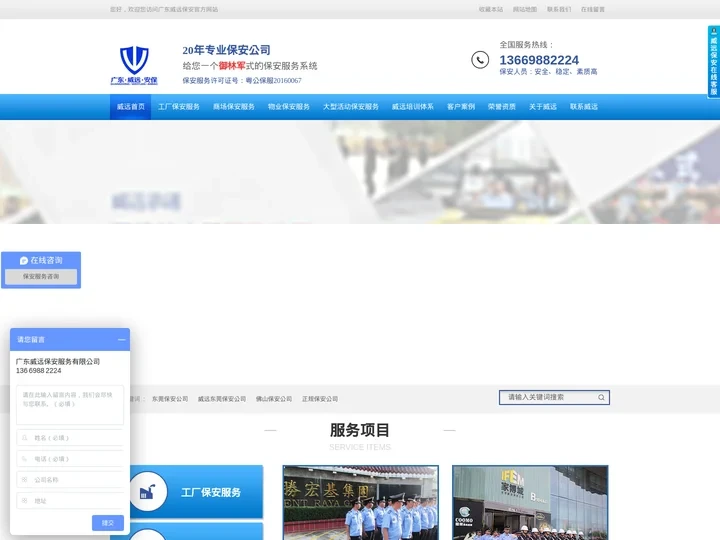Click the hotline number 13669882224
Image resolution: width=720 pixels, height=540 pixels.
539,60
